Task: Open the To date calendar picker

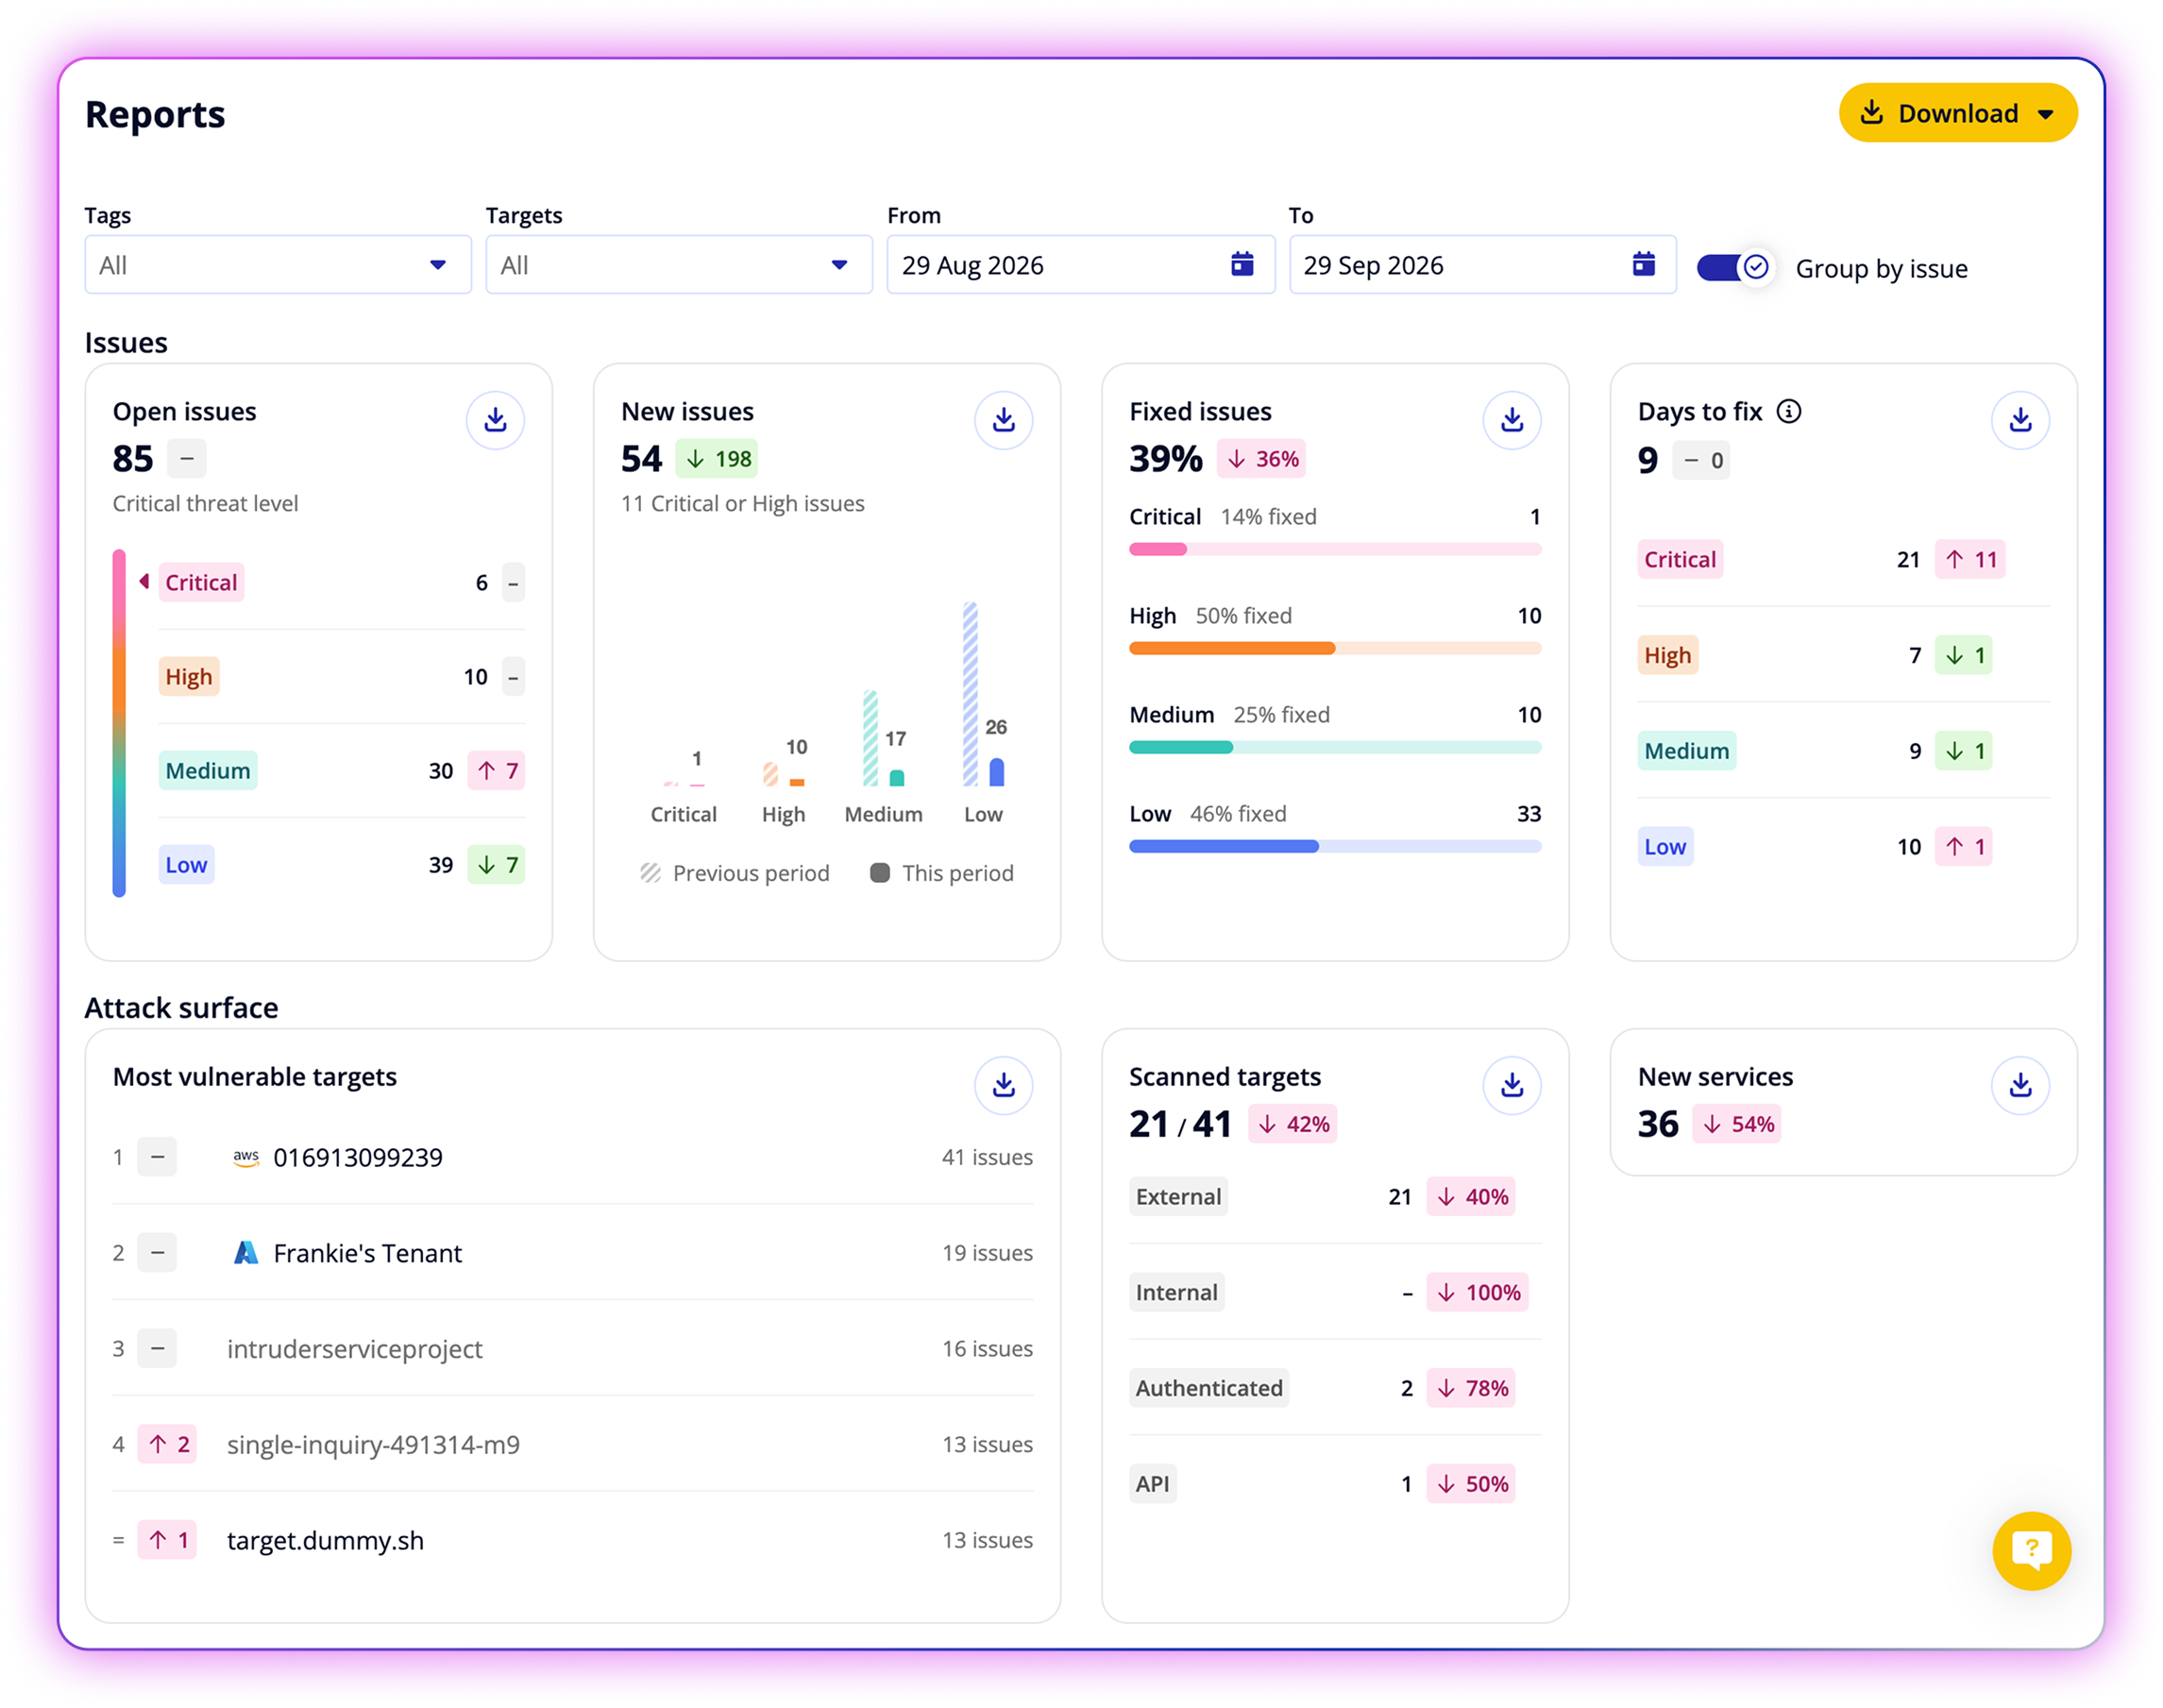Action: pos(1643,264)
